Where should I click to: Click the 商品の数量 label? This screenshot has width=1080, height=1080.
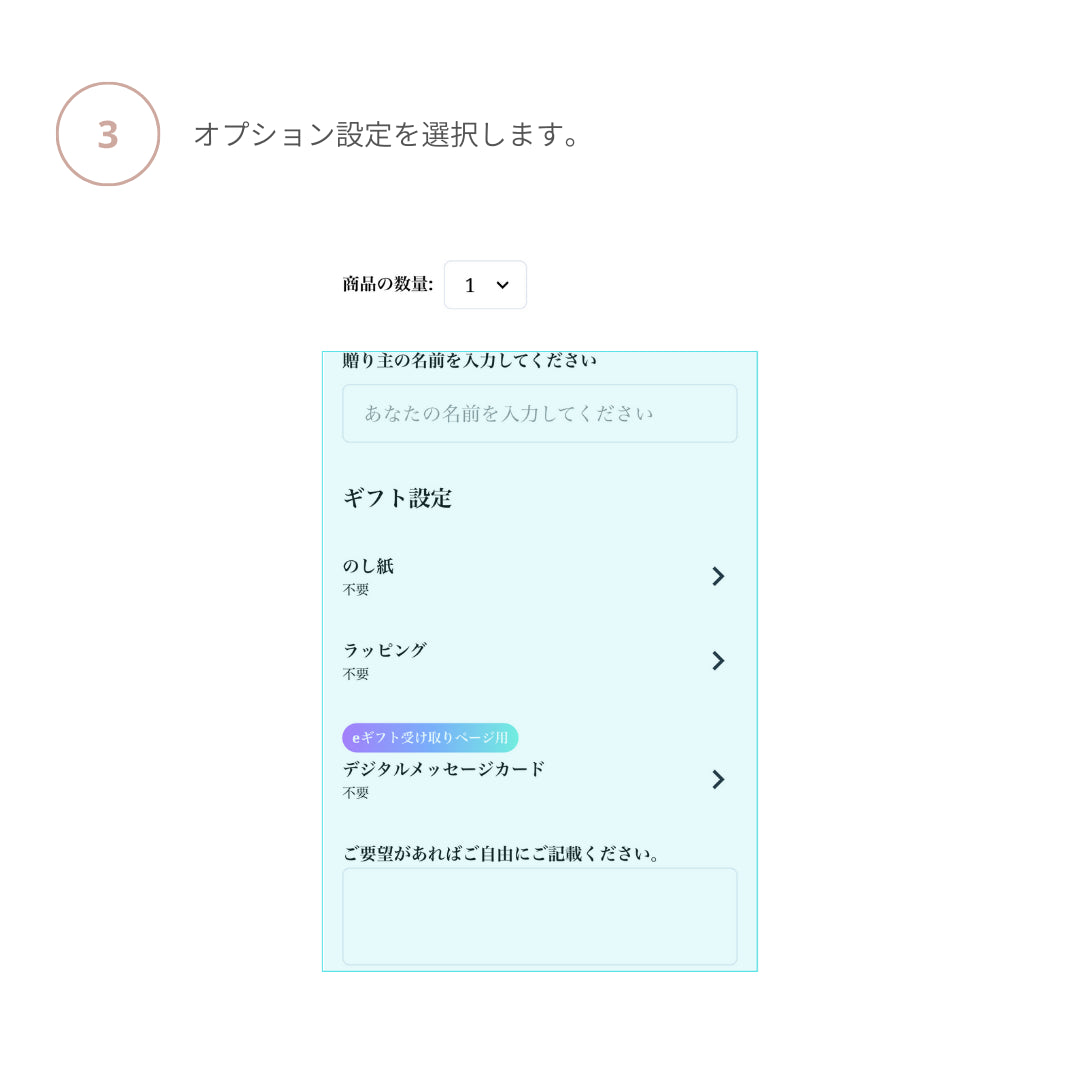(x=387, y=285)
